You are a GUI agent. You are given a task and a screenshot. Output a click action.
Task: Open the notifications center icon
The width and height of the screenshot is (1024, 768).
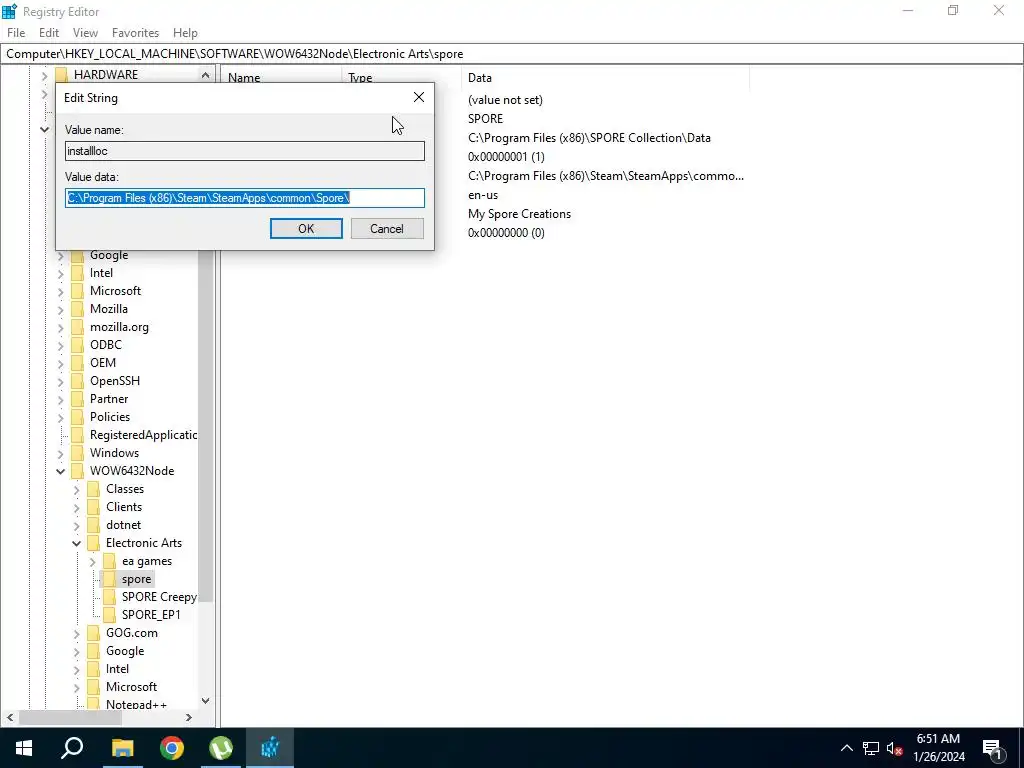coord(993,748)
